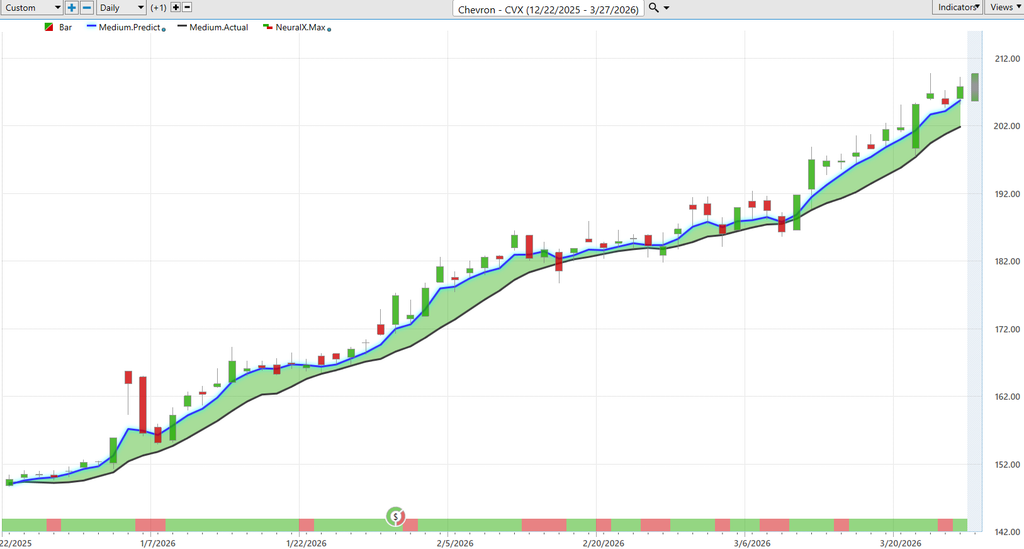Click the NeuralX.Max legend icon
Viewport: 1024px width, 549px height.
267,27
